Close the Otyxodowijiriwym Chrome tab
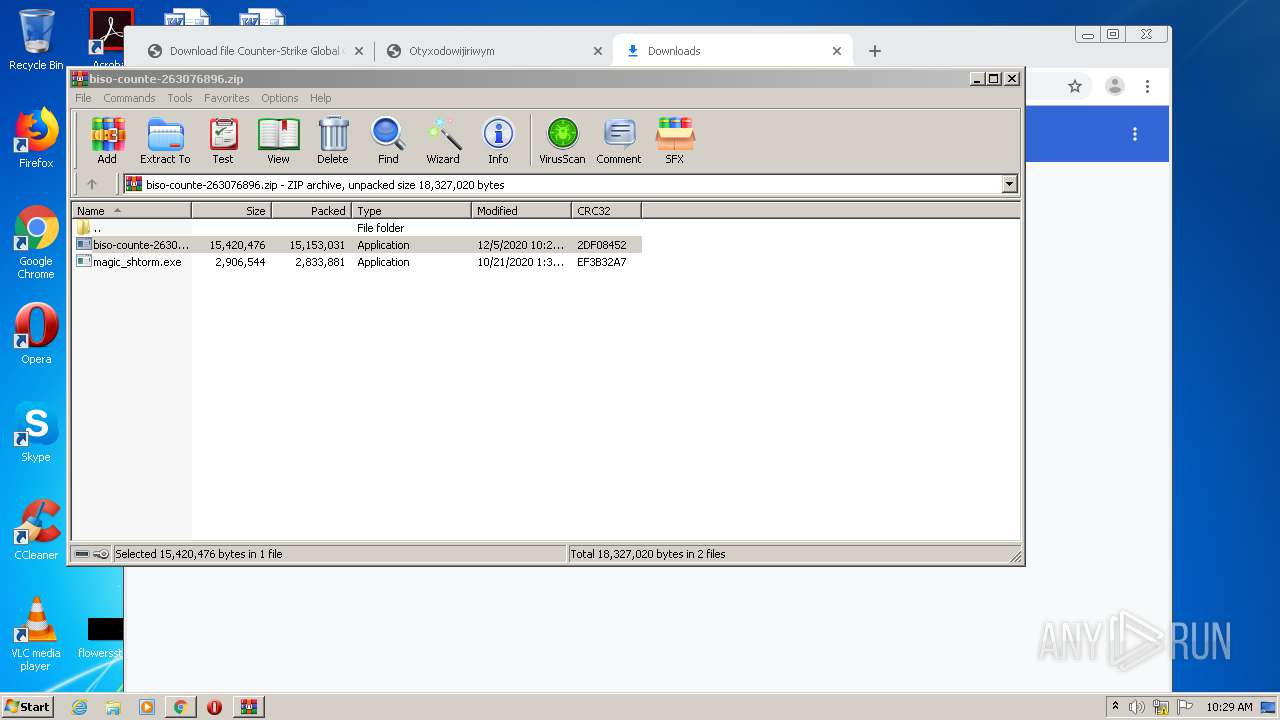 tap(598, 51)
